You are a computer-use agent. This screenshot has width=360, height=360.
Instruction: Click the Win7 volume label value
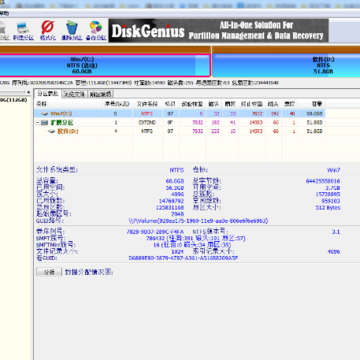pos(334,170)
